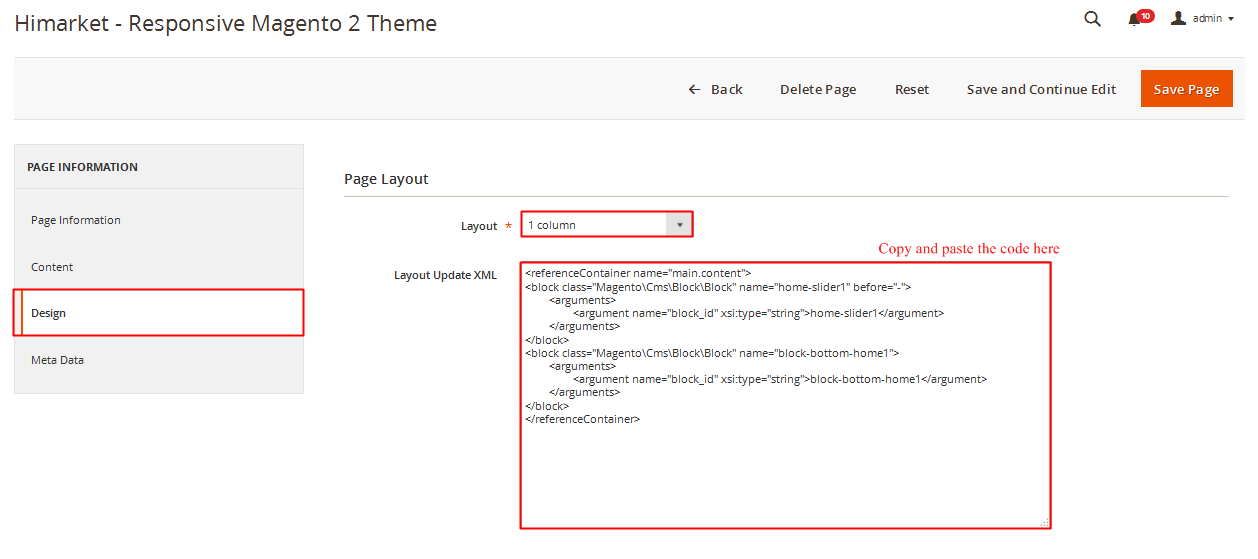Click the textarea resize handle corner
This screenshot has height=559, width=1258.
[x=1044, y=522]
